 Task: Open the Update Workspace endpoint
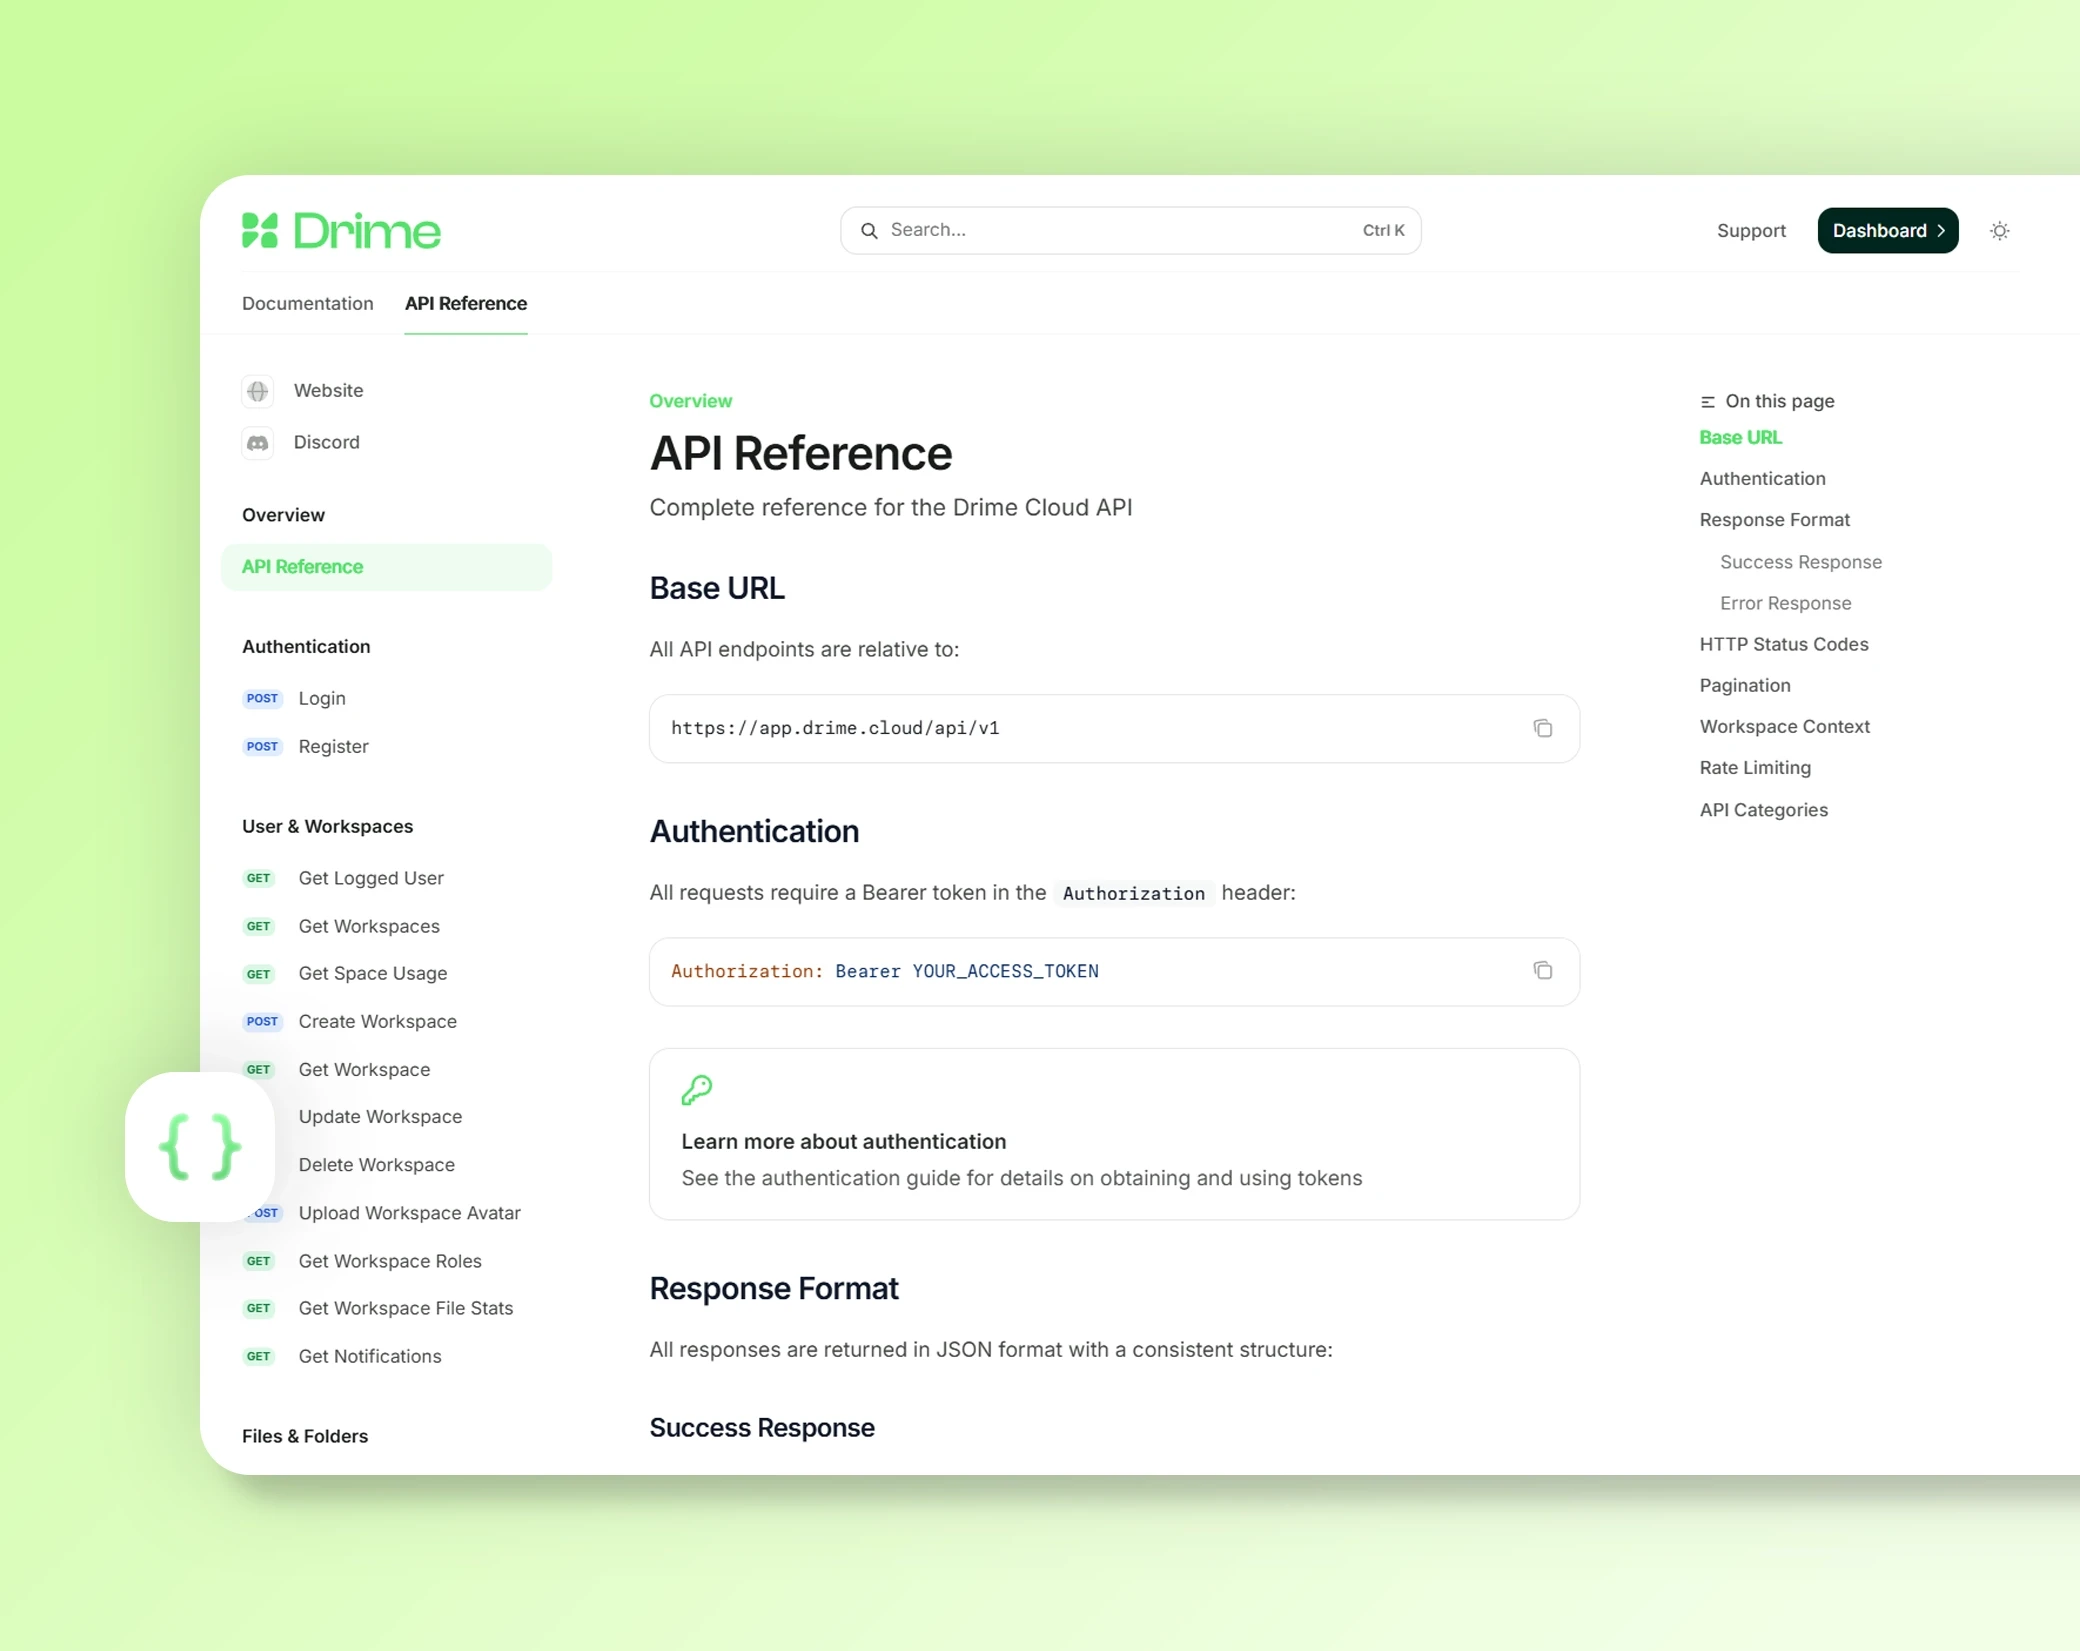click(x=380, y=1116)
